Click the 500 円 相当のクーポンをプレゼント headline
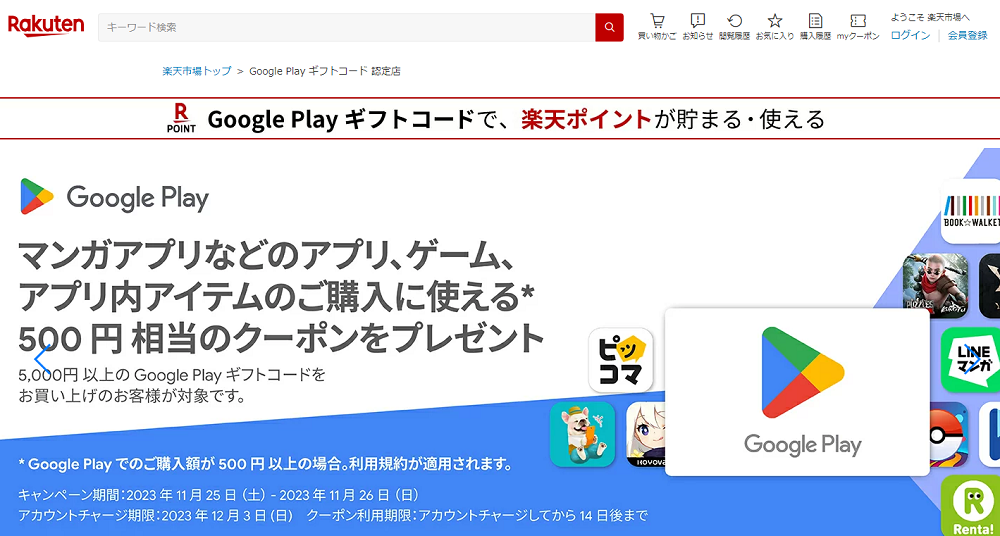Screen dimensions: 1000x536 (x=281, y=339)
